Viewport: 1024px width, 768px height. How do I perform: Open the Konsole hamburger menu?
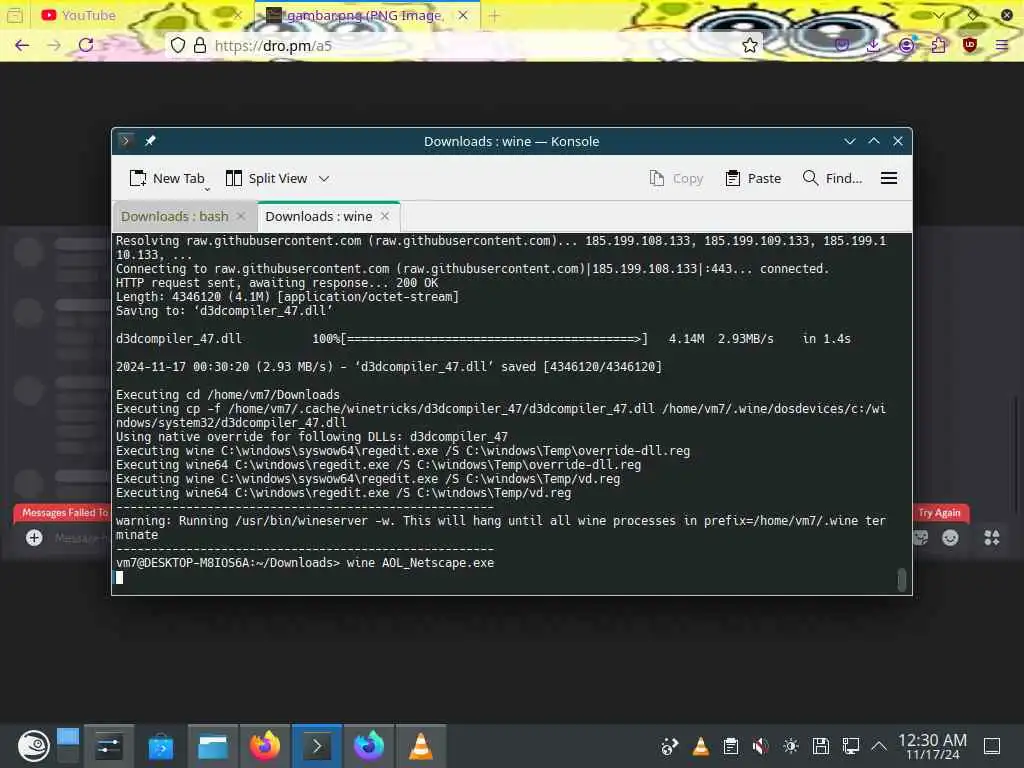(x=889, y=178)
